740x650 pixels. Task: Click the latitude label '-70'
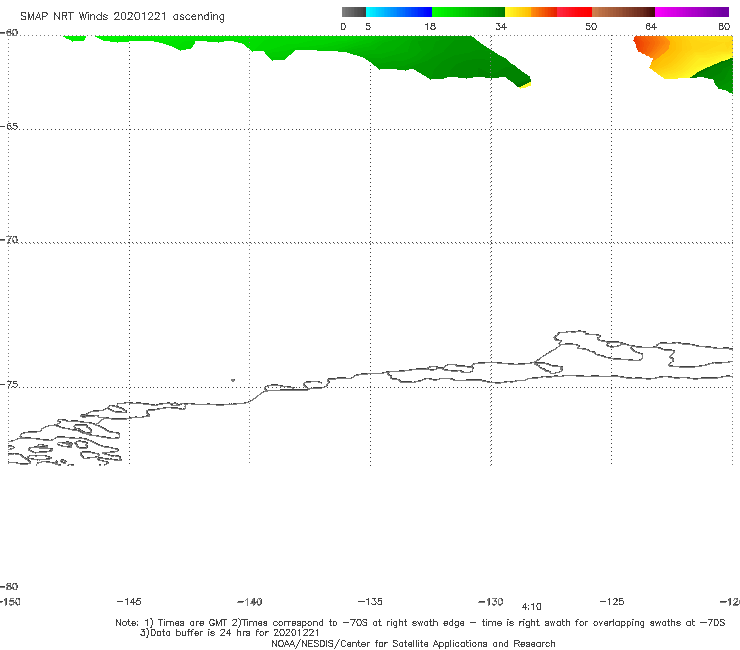point(9,240)
